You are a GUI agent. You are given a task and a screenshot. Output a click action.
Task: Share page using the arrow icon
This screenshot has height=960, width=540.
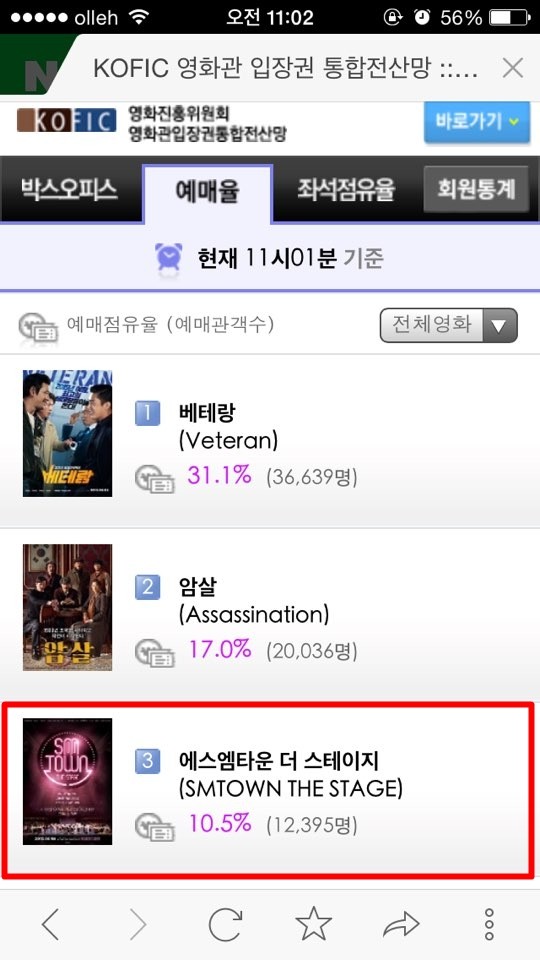(401, 924)
